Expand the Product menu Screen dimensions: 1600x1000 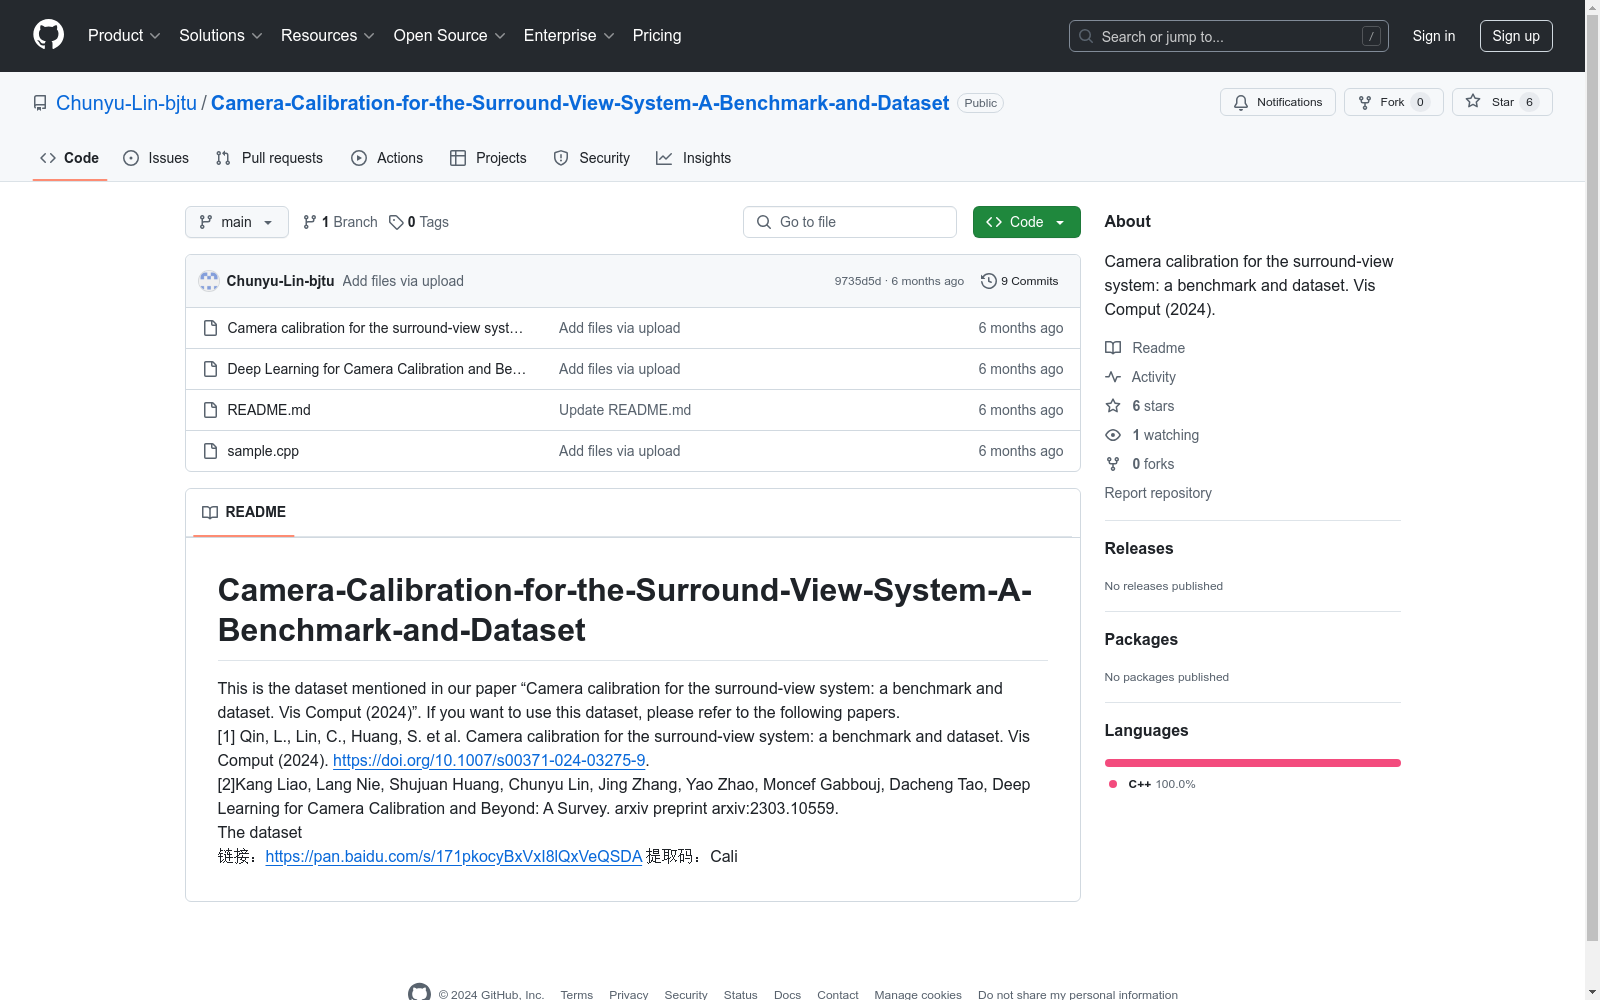coord(124,36)
